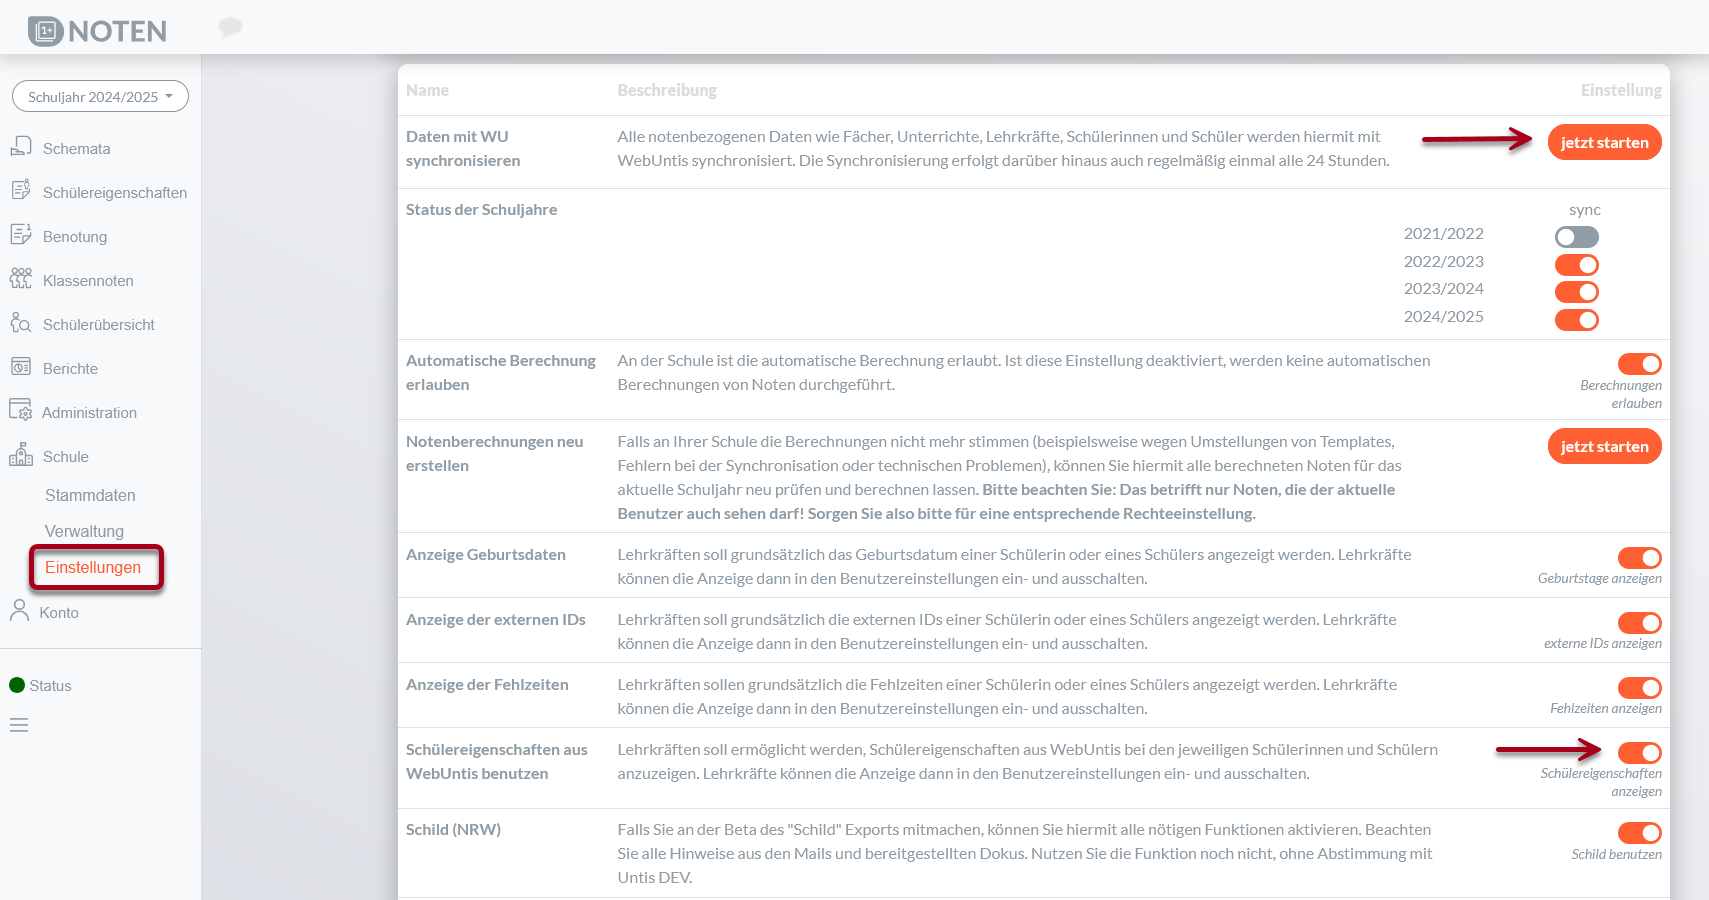Open Berichte via its icon
This screenshot has height=900, width=1709.
tap(21, 367)
